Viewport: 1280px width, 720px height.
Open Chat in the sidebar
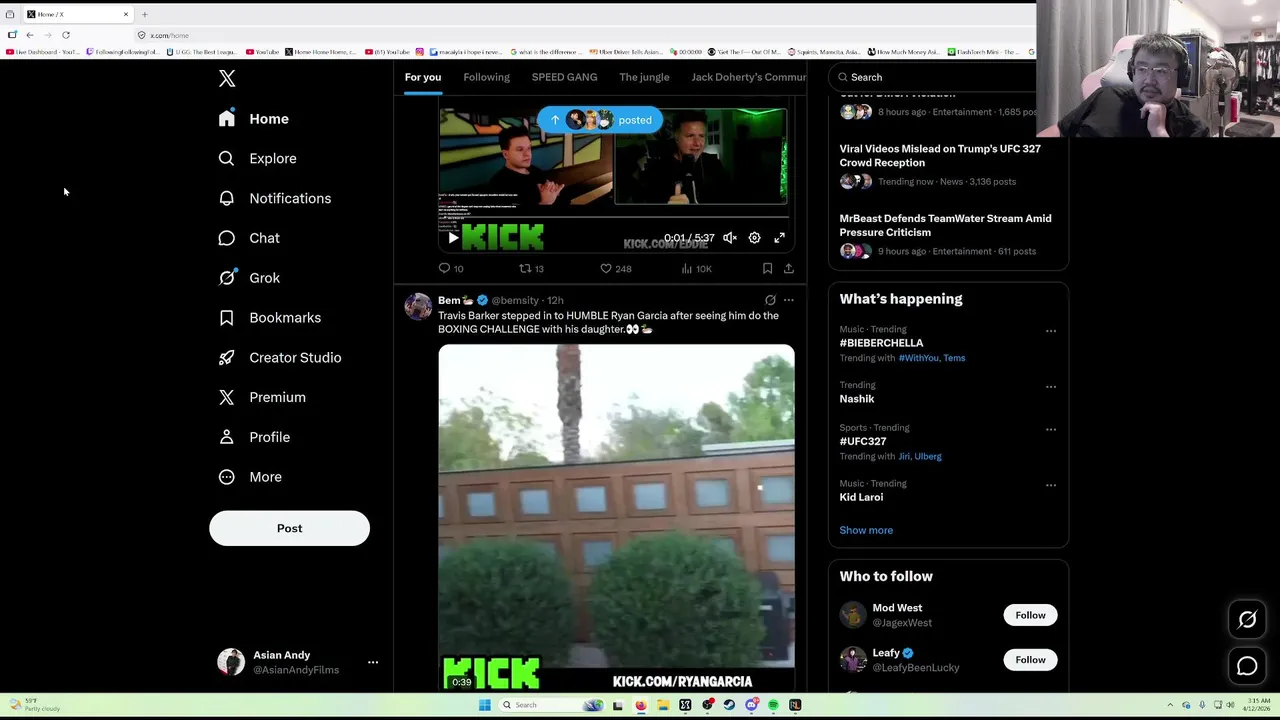[249, 238]
